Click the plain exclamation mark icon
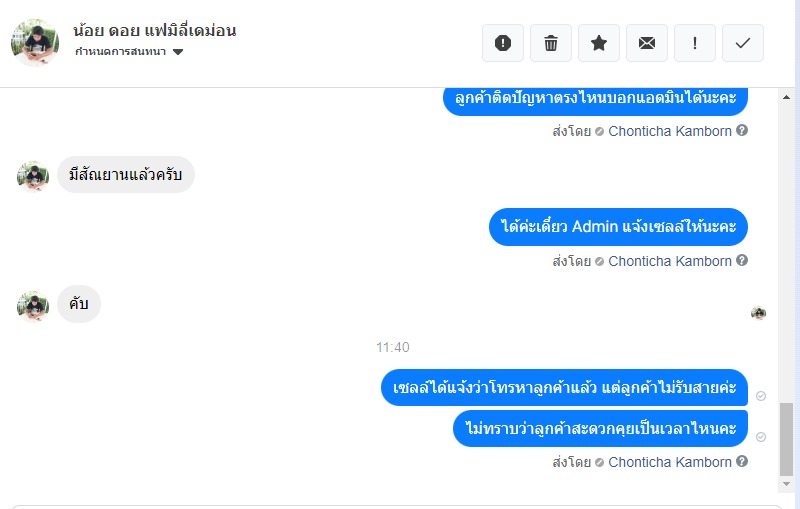 coord(695,43)
